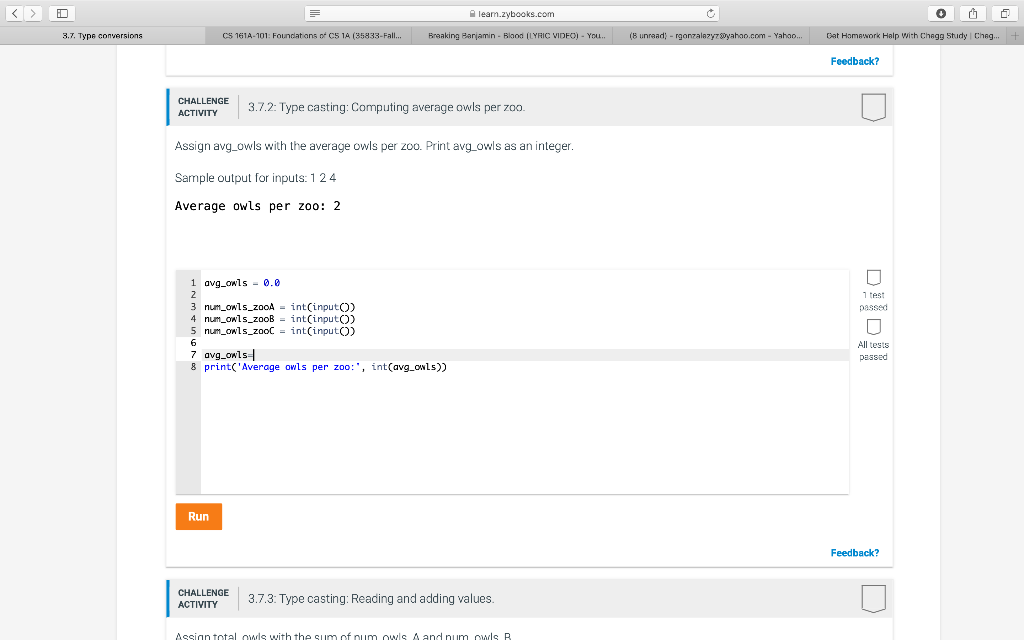Click the Share icon in Safari toolbar
1024x640 pixels.
pyautogui.click(x=971, y=14)
